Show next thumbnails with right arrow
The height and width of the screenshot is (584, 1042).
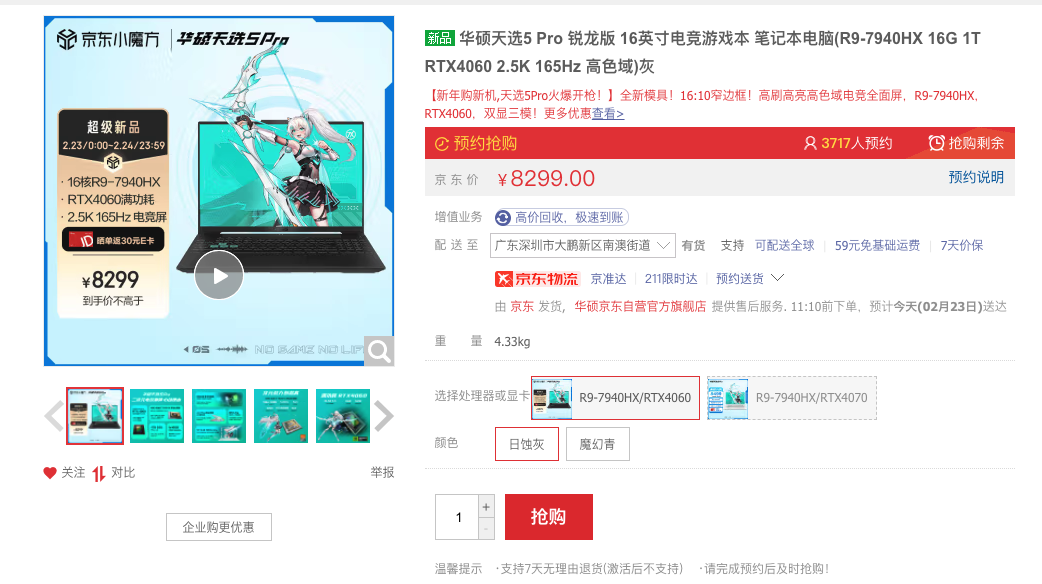pos(384,417)
